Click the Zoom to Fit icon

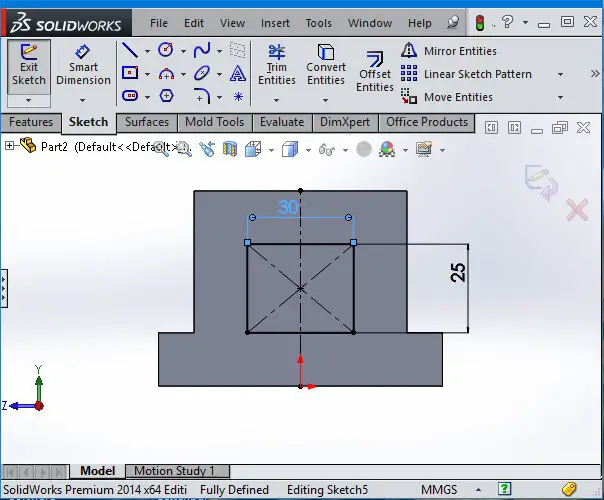pos(161,149)
